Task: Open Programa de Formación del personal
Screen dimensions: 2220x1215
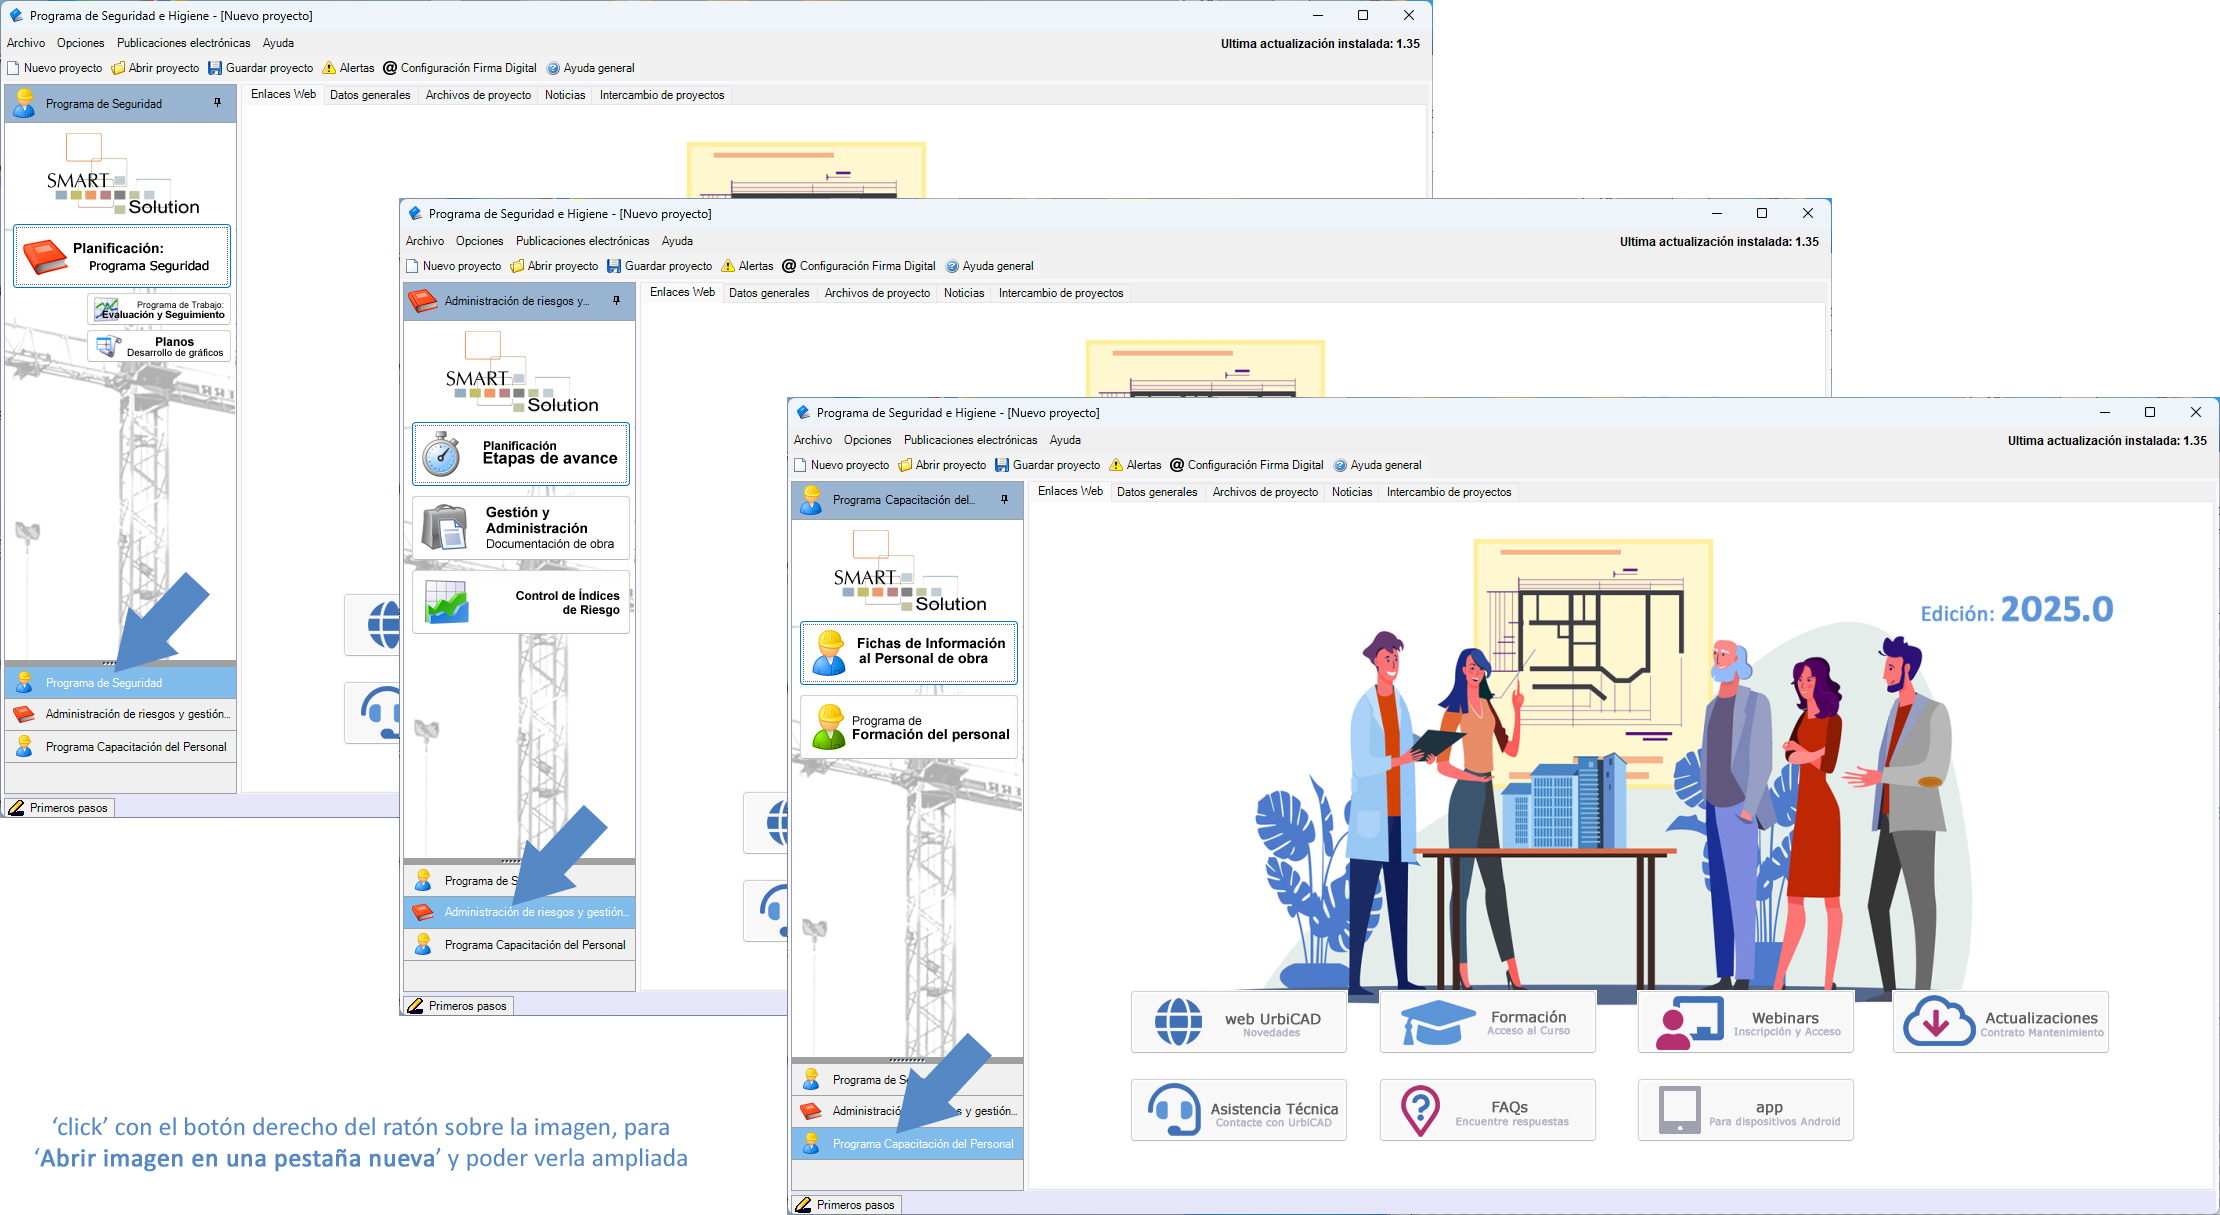Action: (x=909, y=727)
